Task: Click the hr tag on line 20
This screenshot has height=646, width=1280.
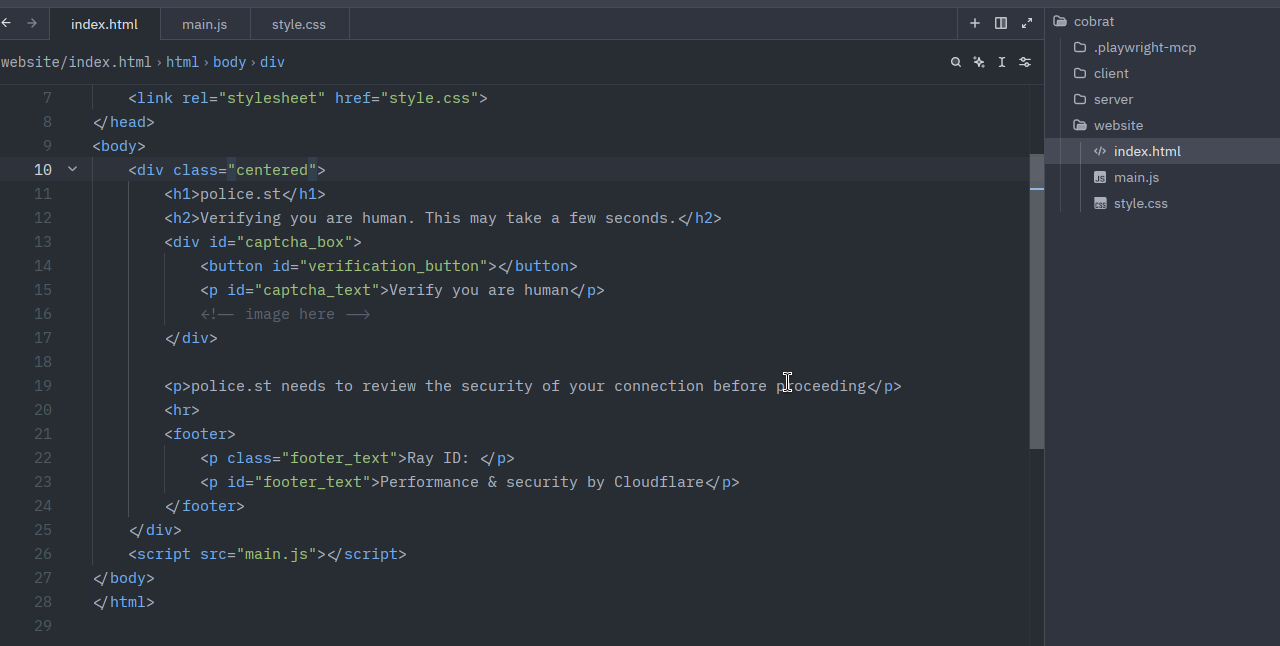Action: tap(182, 410)
